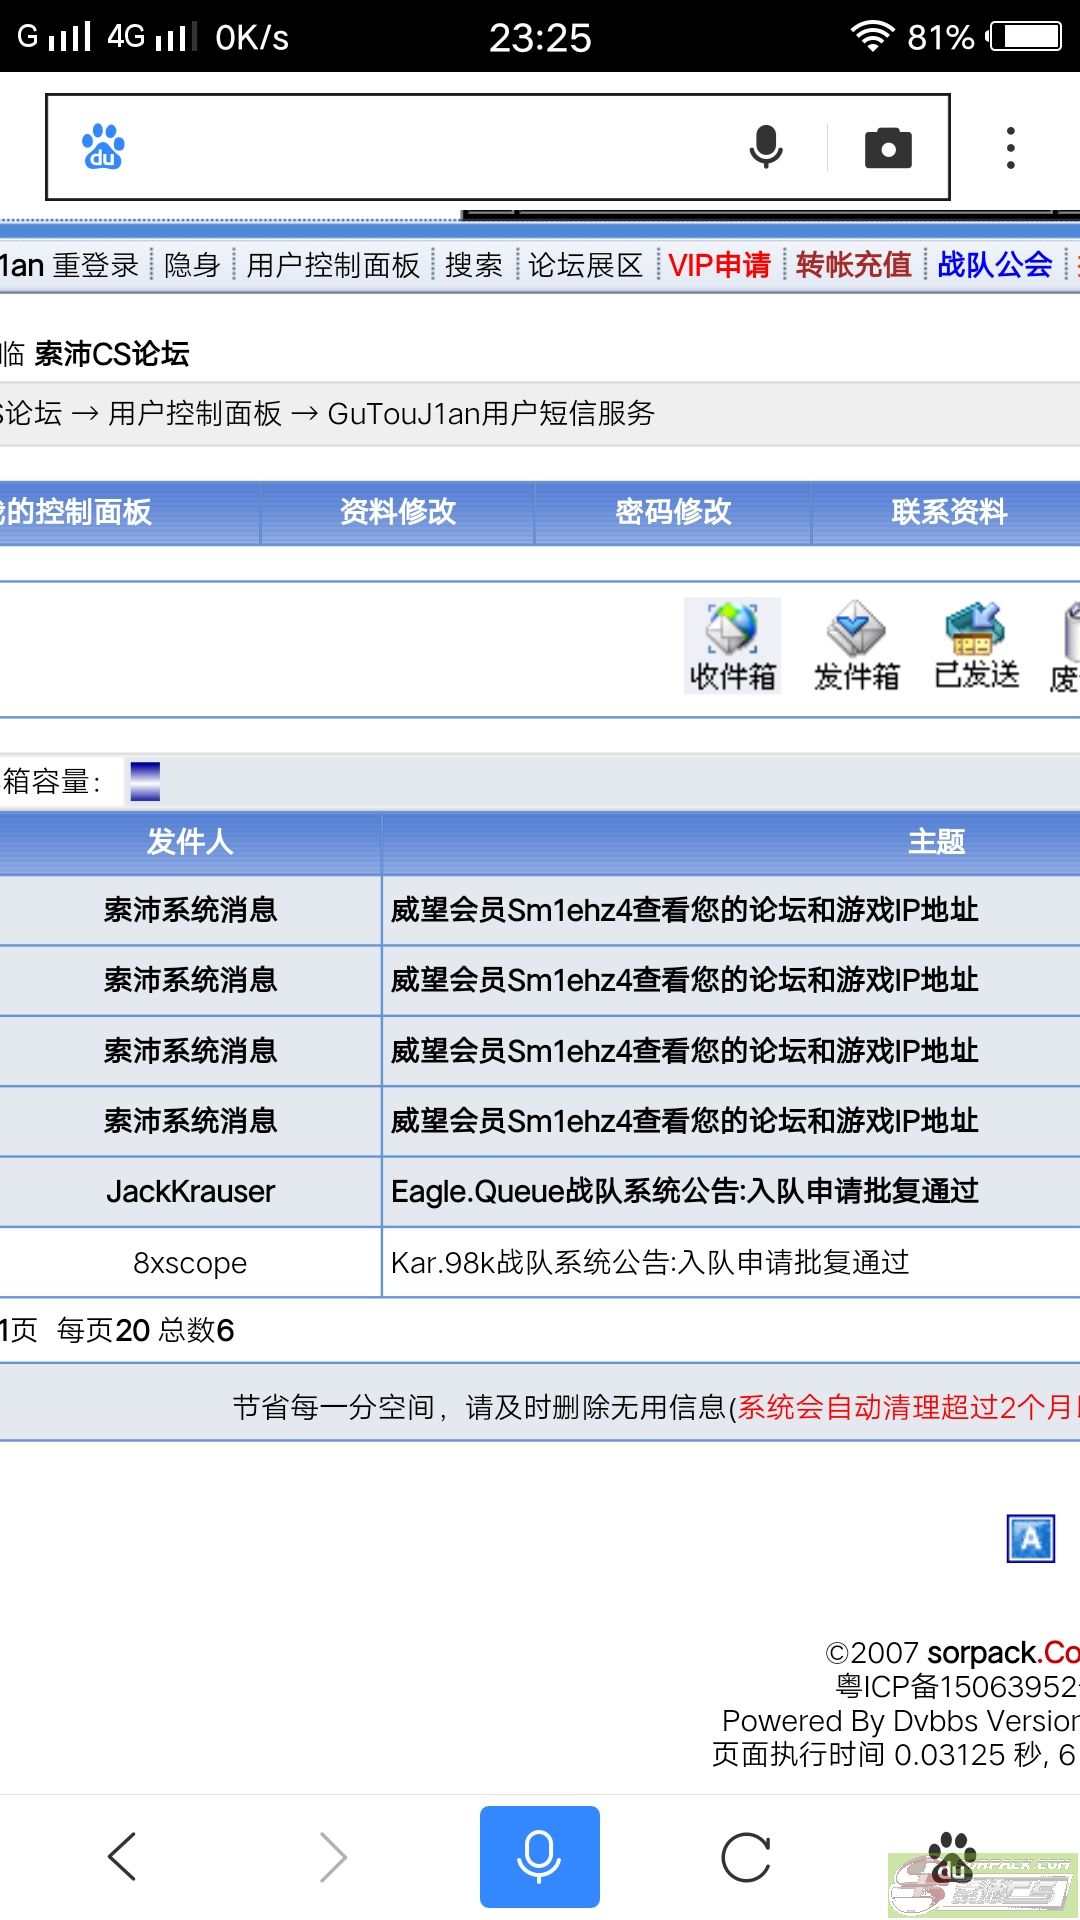This screenshot has width=1080, height=1920.
Task: Switch to the 联系资料 tab
Action: 949,512
